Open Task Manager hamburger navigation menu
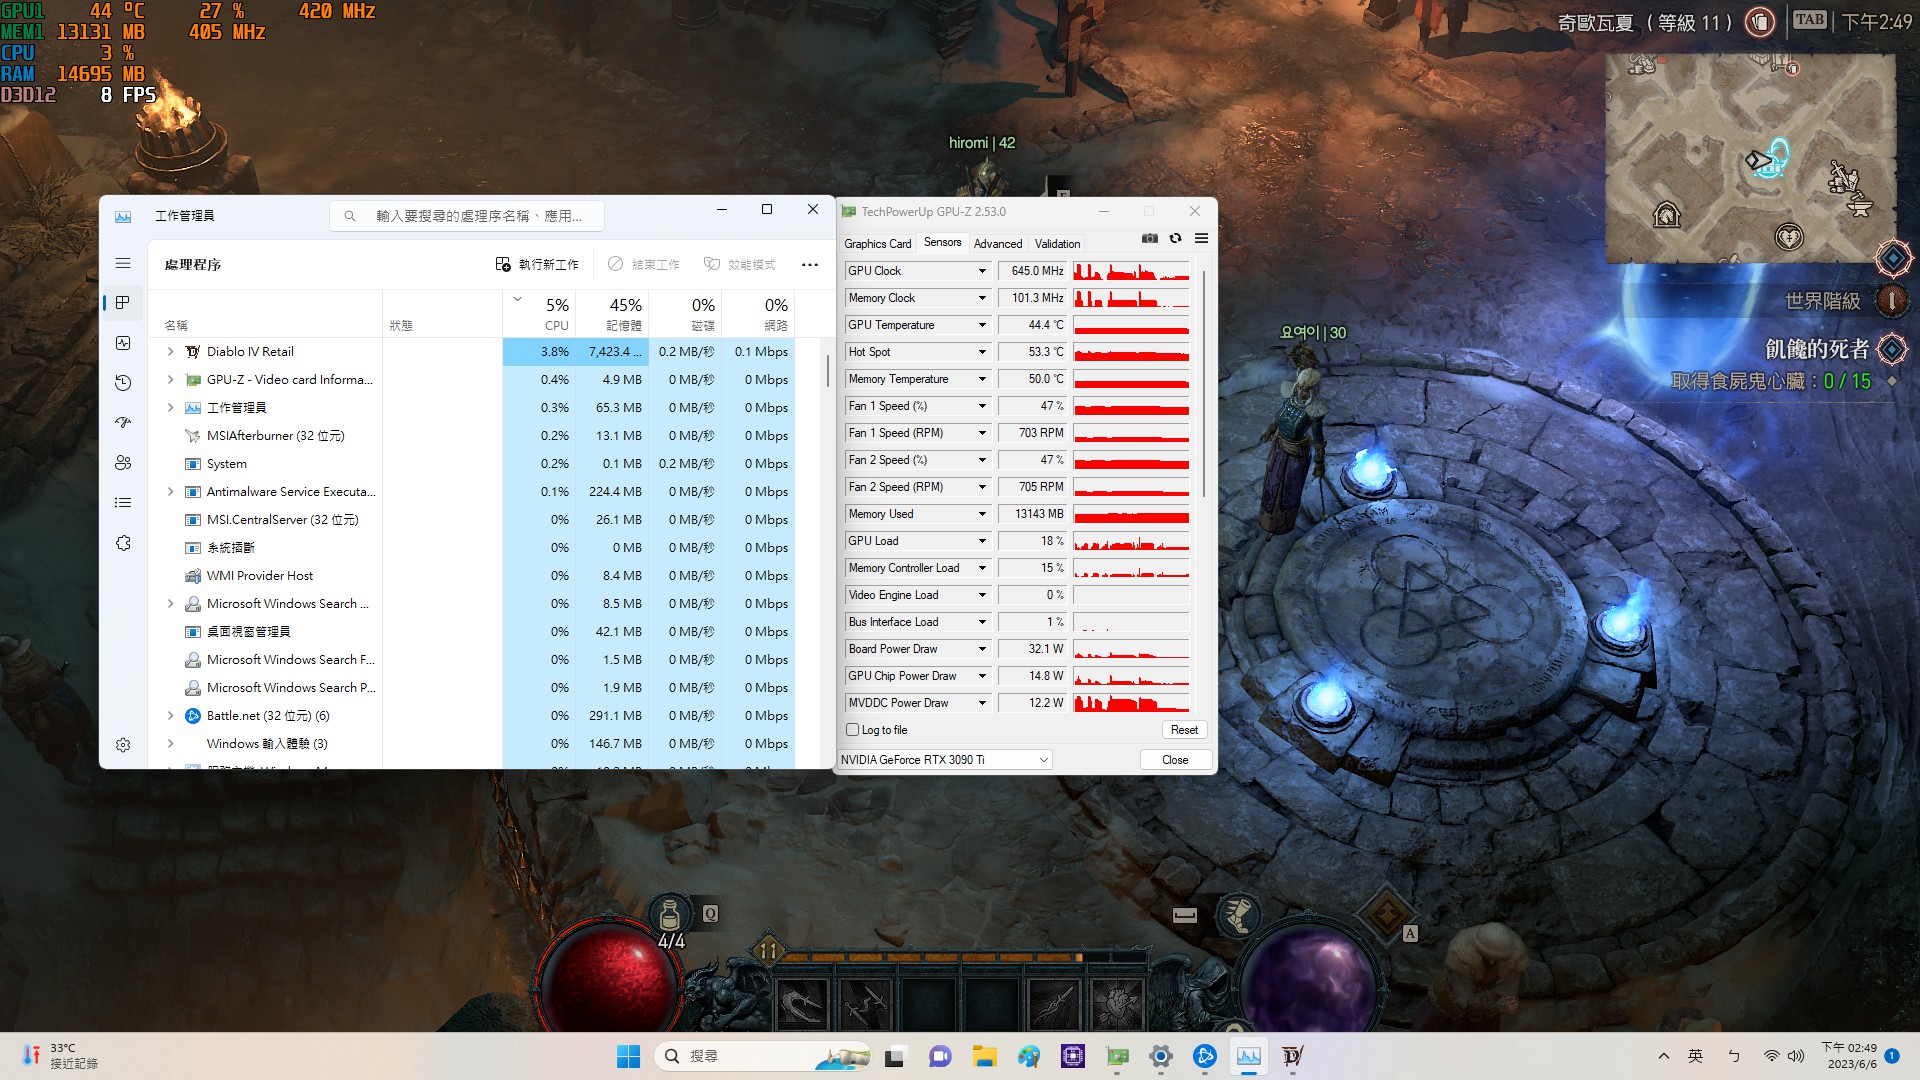Screen dimensions: 1920x1080 click(x=123, y=263)
